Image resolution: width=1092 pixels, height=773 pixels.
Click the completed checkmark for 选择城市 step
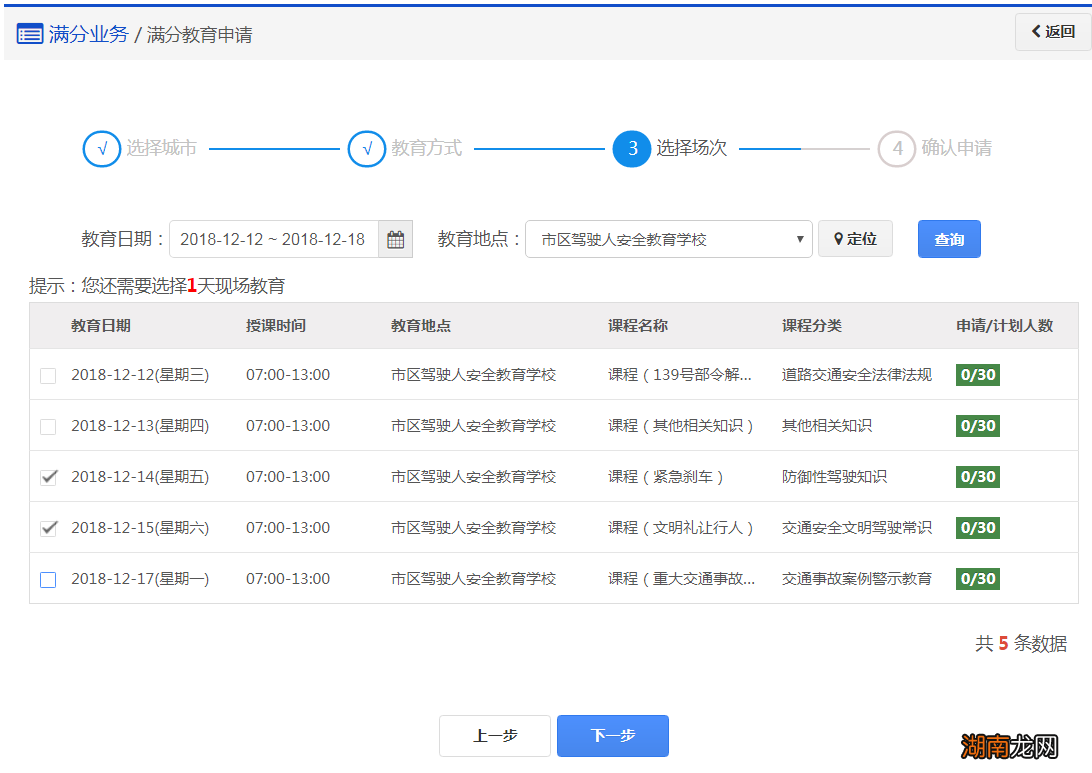click(x=101, y=148)
